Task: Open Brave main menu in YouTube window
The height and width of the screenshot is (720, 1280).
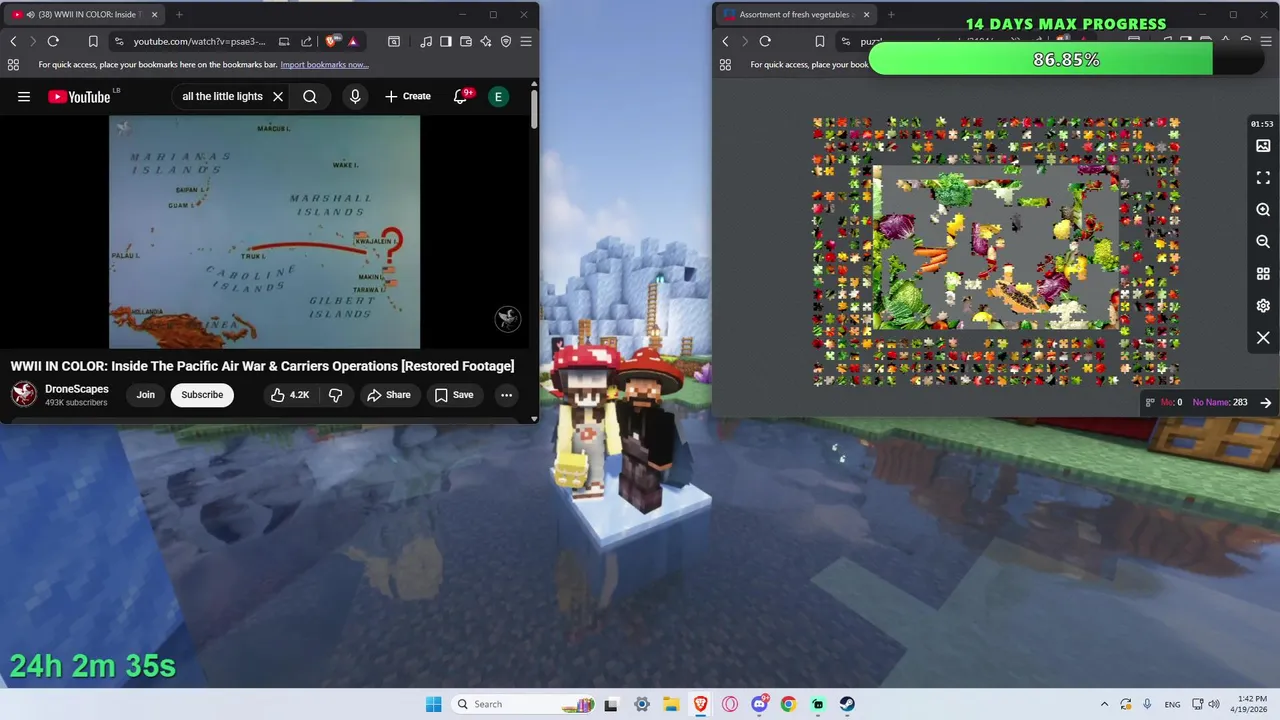Action: [526, 41]
